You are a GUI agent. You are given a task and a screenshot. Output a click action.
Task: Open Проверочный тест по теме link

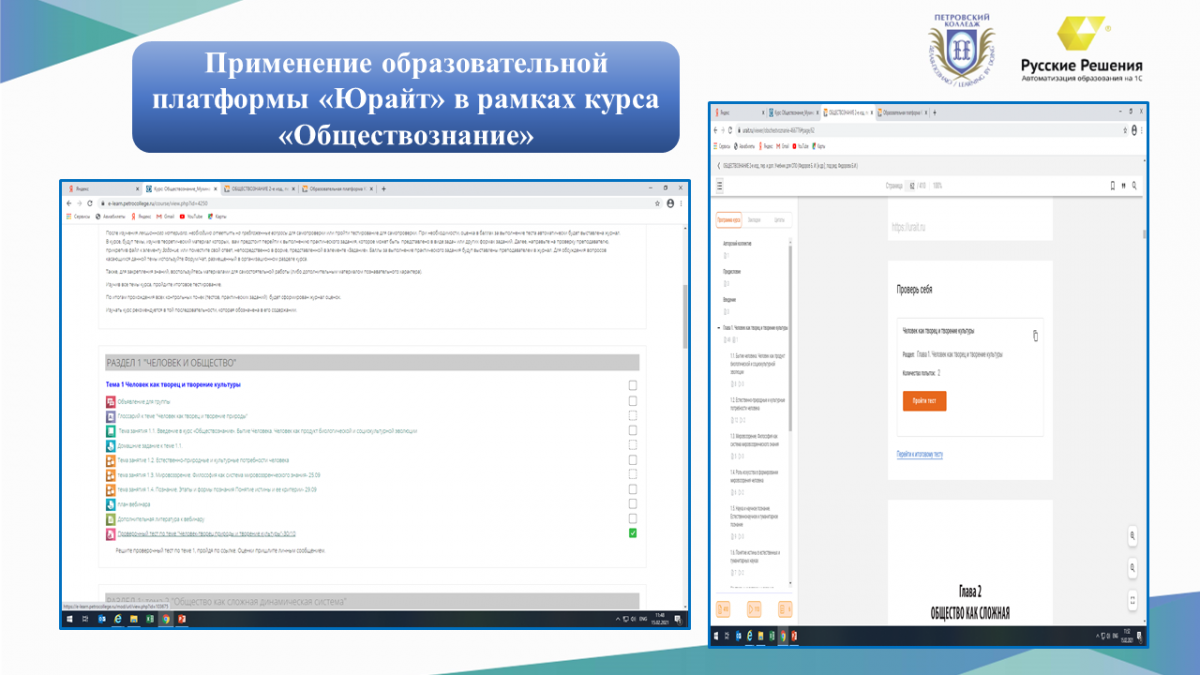pos(207,534)
